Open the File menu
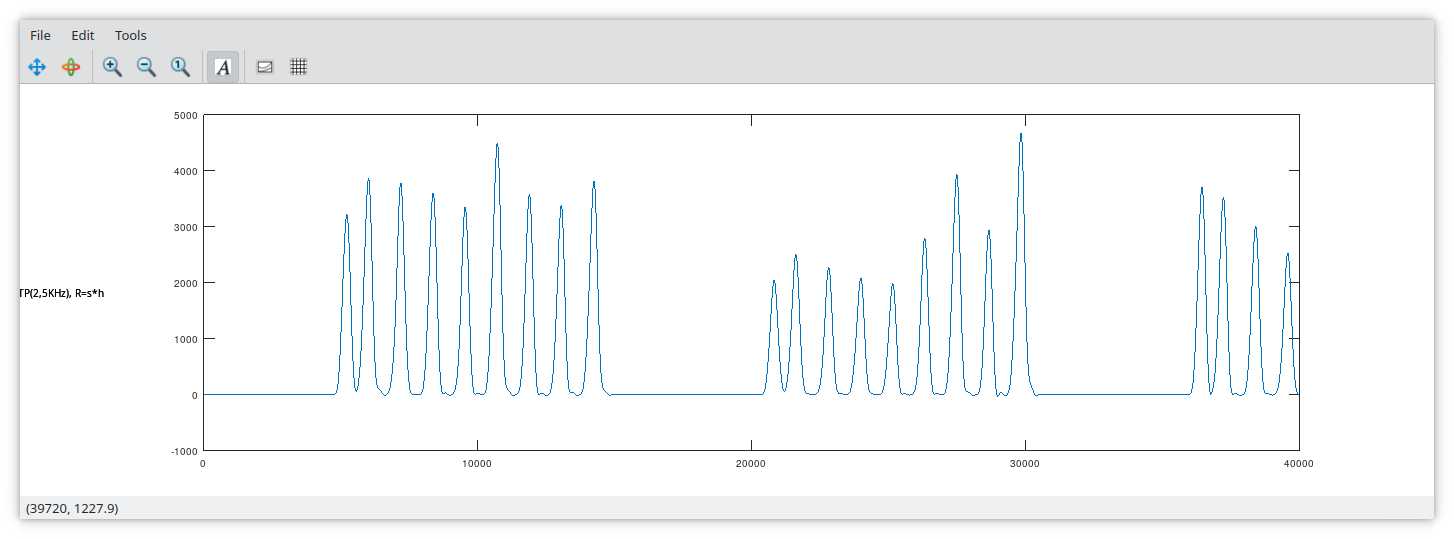The width and height of the screenshot is (1454, 539). pos(40,35)
